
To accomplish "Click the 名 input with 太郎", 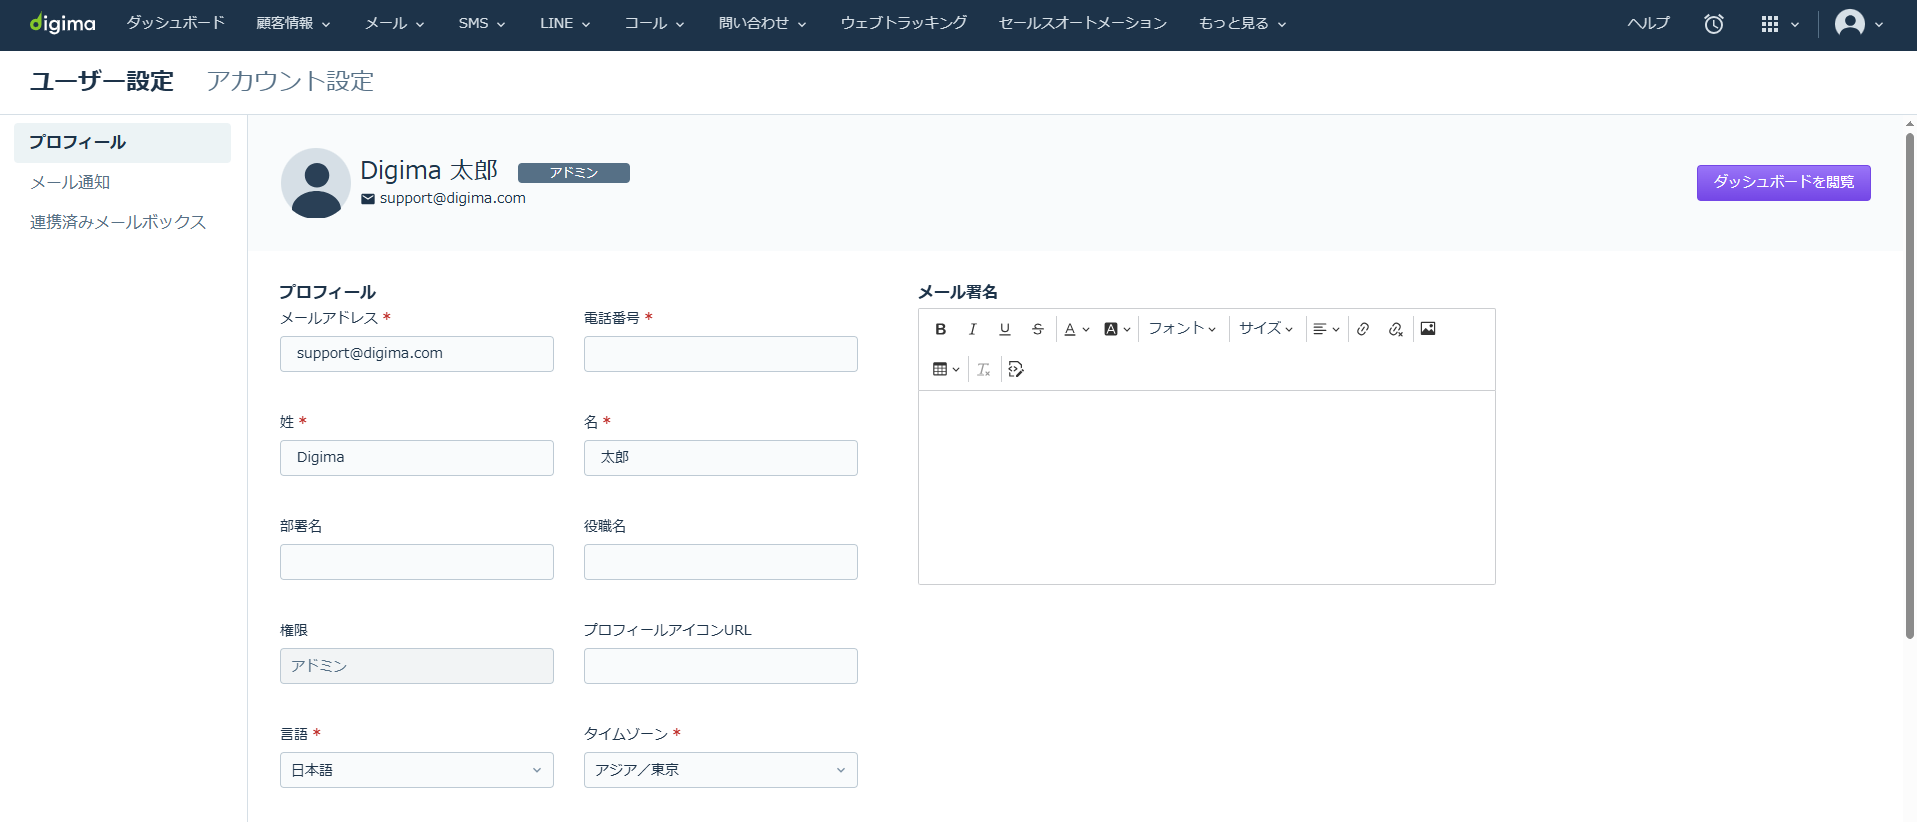I will point(721,458).
